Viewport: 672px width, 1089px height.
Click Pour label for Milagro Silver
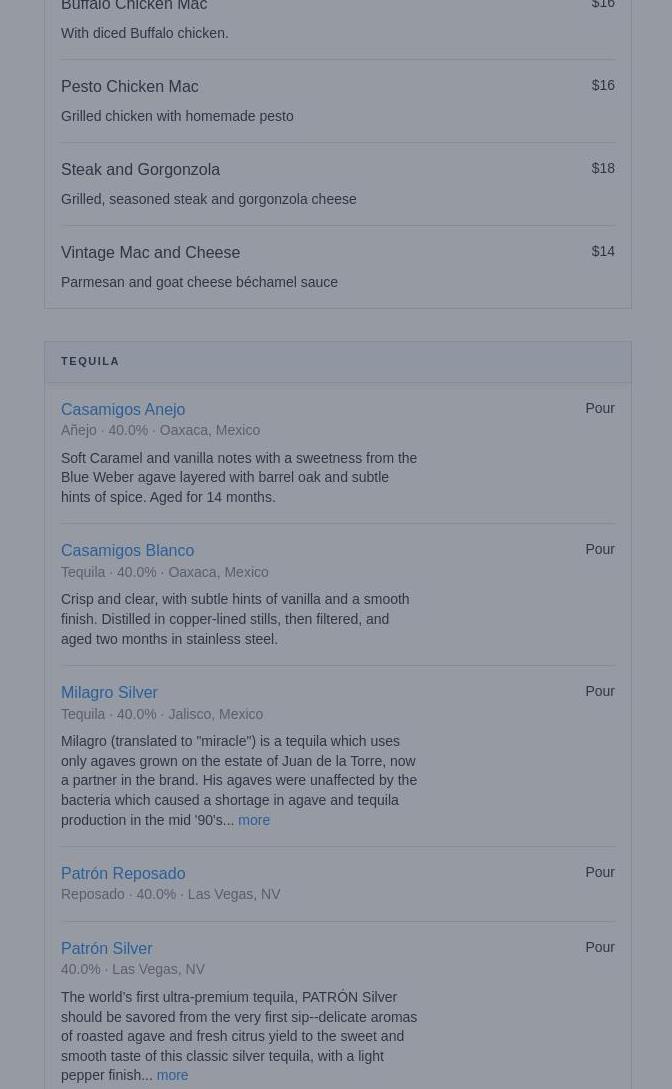pyautogui.click(x=600, y=691)
